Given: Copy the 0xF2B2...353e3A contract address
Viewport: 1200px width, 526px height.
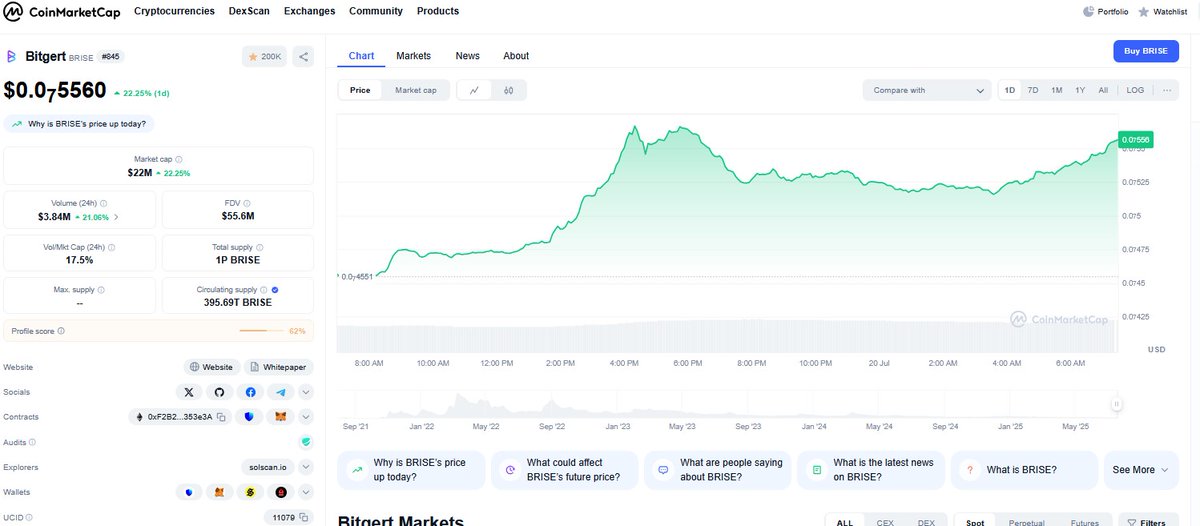Looking at the screenshot, I should tap(221, 417).
